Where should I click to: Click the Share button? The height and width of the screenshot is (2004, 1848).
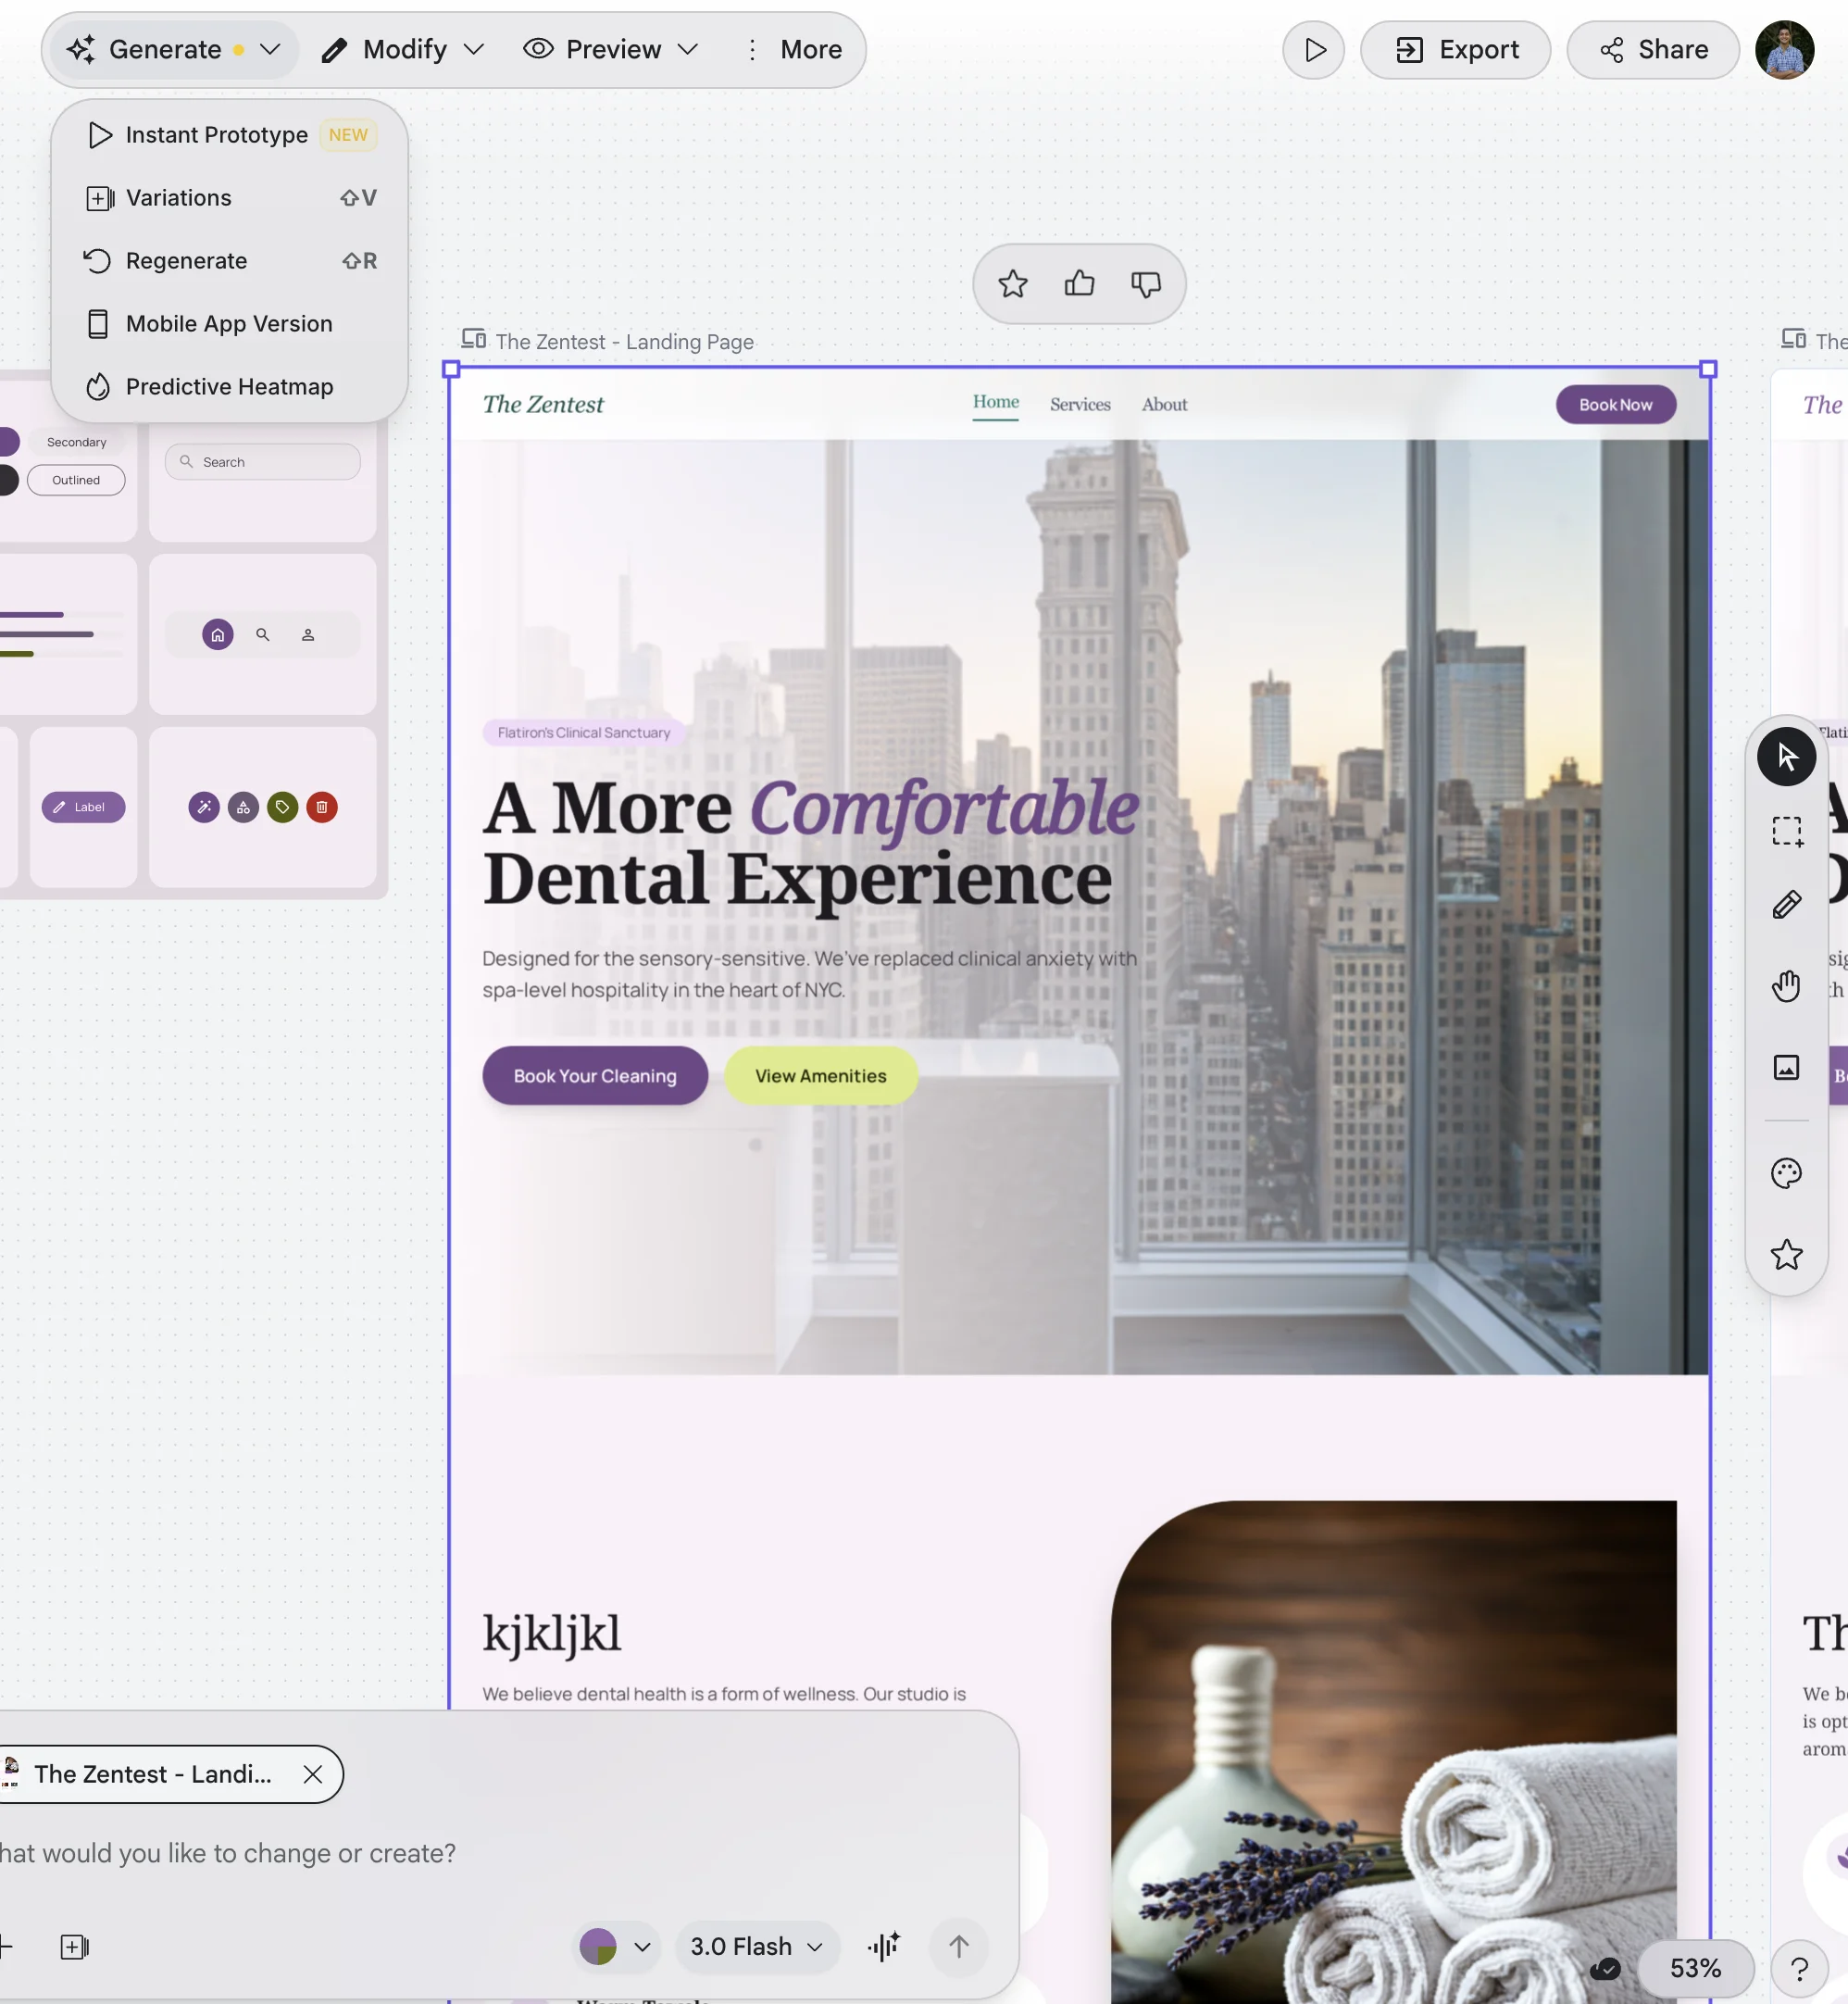[1652, 50]
